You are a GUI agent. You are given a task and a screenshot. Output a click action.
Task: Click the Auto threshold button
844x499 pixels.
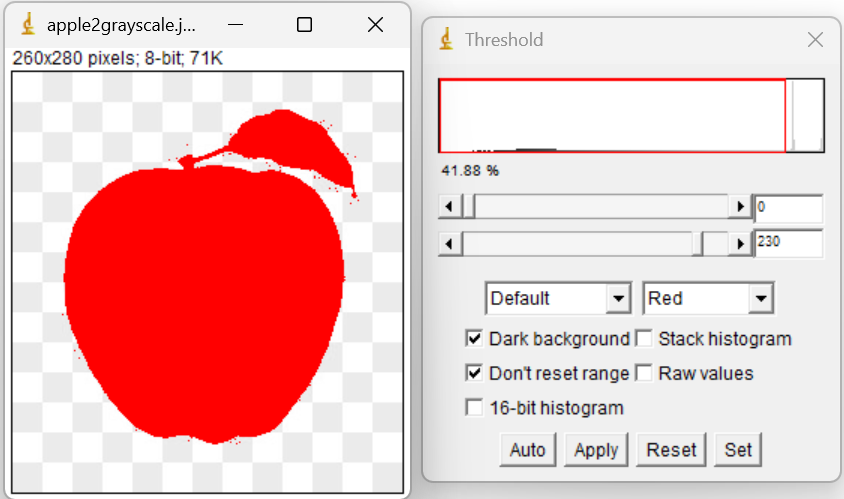pos(528,449)
